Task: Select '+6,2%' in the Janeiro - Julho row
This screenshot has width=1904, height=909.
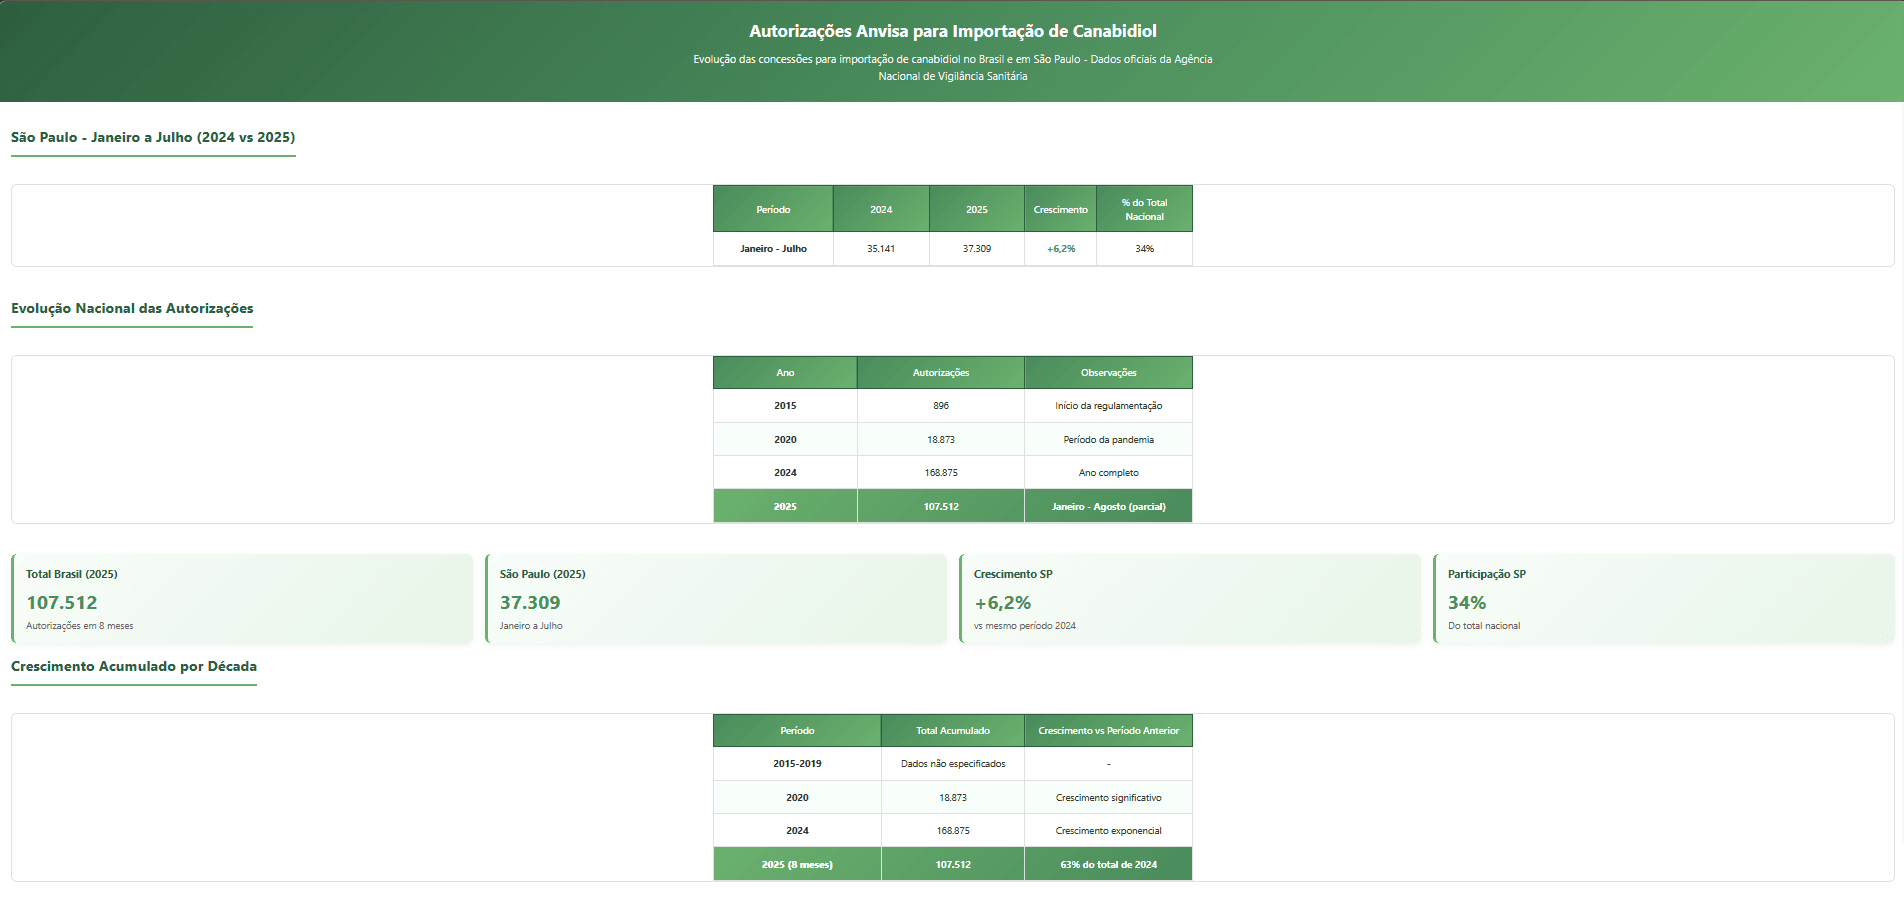Action: pos(1060,249)
